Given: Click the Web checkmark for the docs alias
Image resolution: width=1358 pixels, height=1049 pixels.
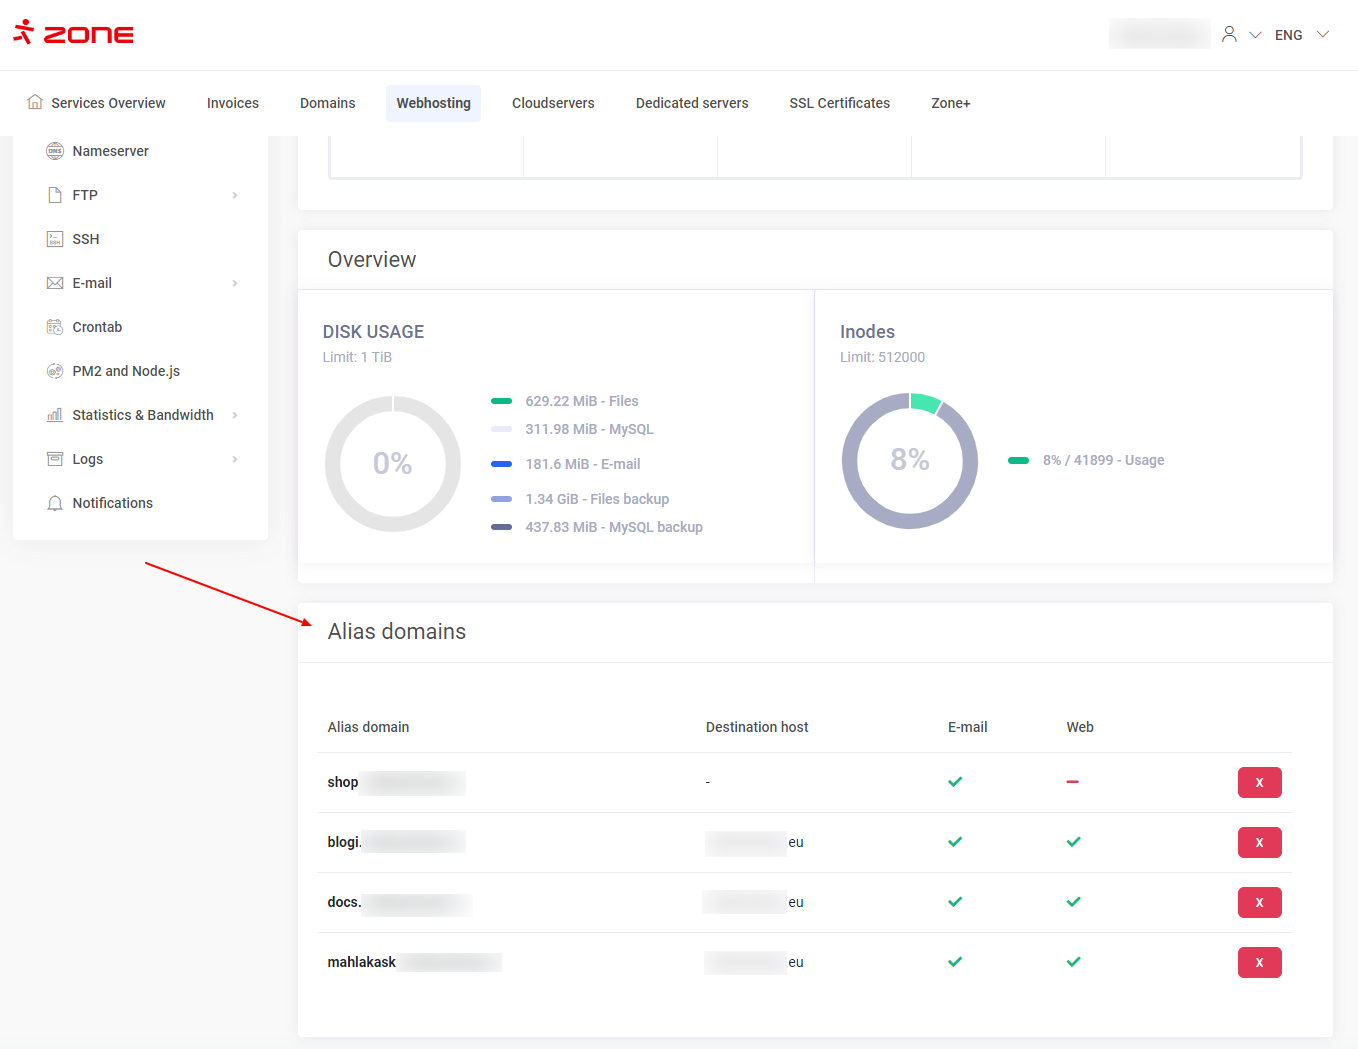Looking at the screenshot, I should (1073, 902).
